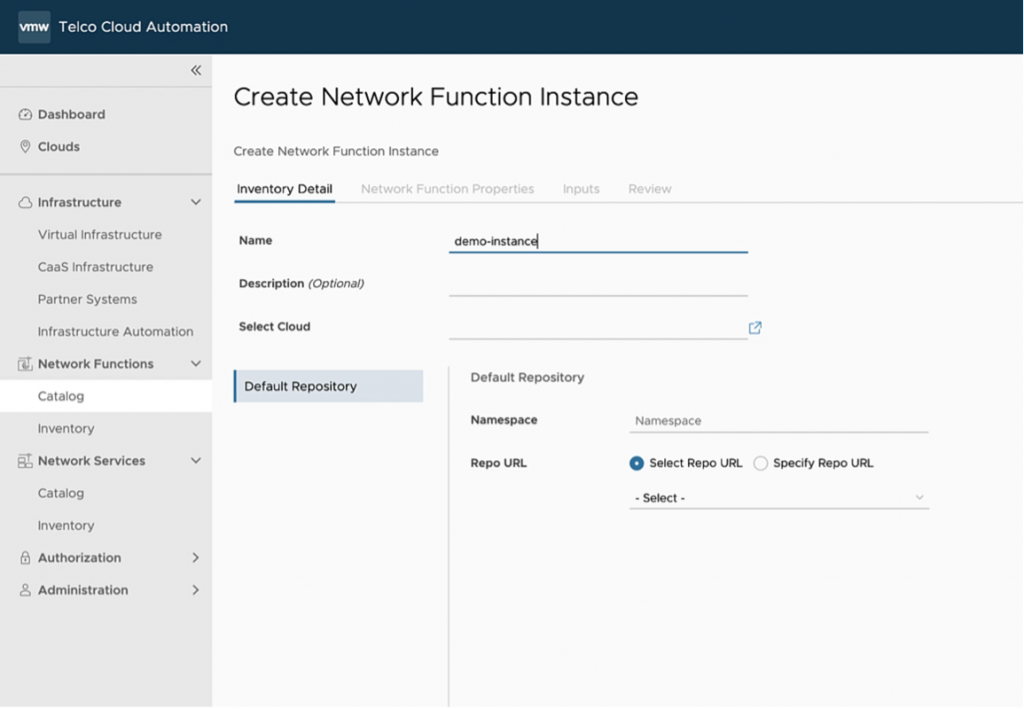Choose the Select Repo URL radio button
Screen dimensions: 1024x709
click(636, 463)
